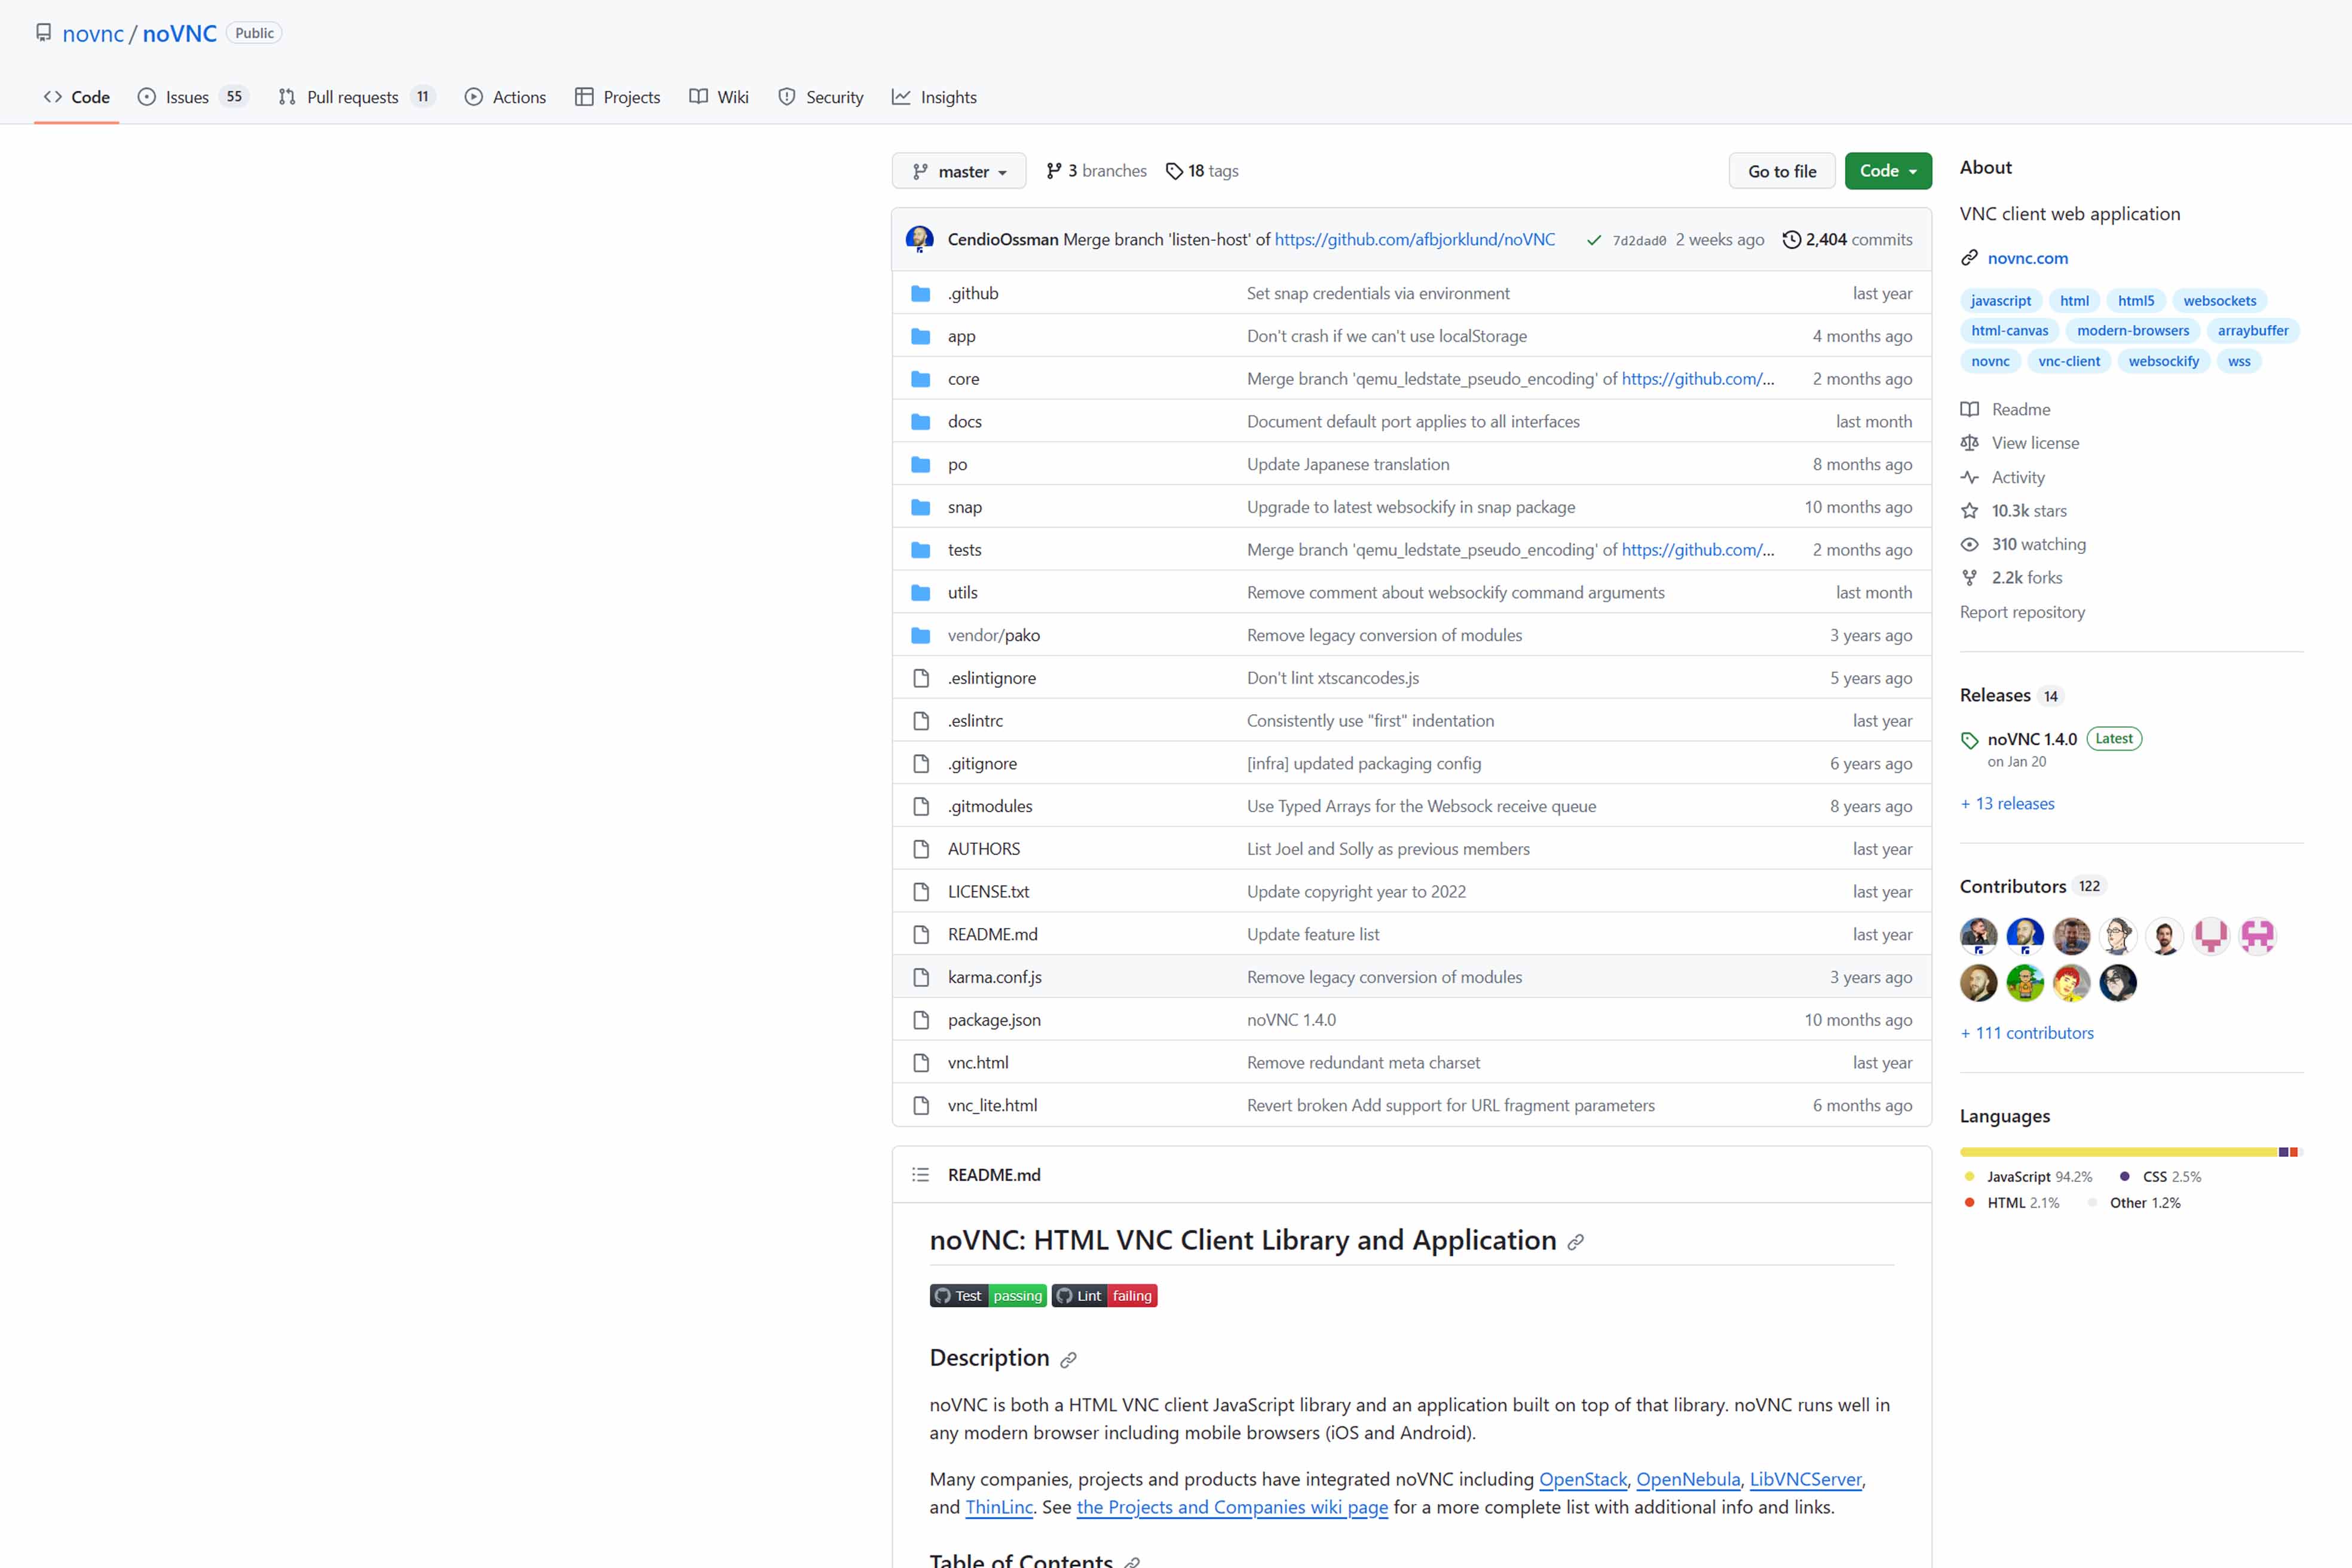Select the vnc-client topic tag
Viewport: 2352px width, 1568px height.
(x=2069, y=361)
